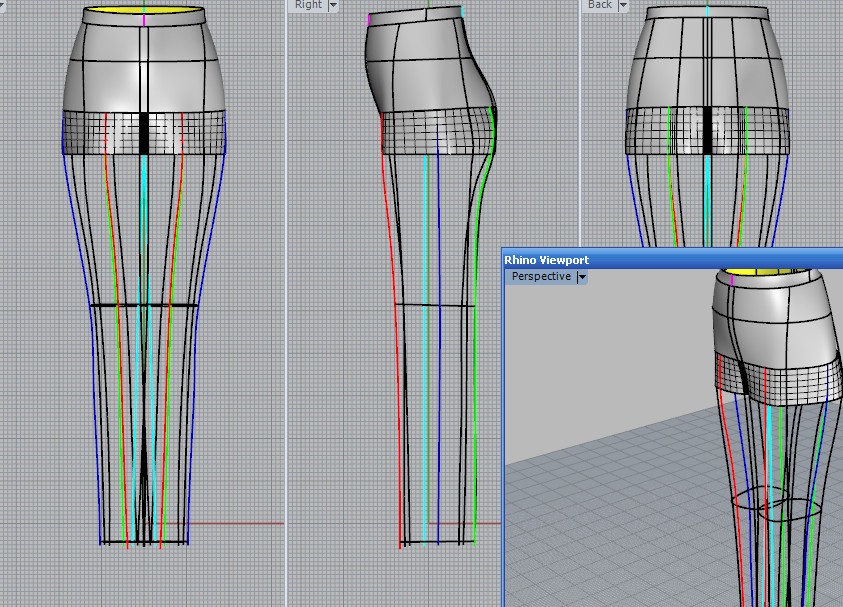This screenshot has width=843, height=607.
Task: Open the Right viewport dropdown arrow
Action: (333, 5)
